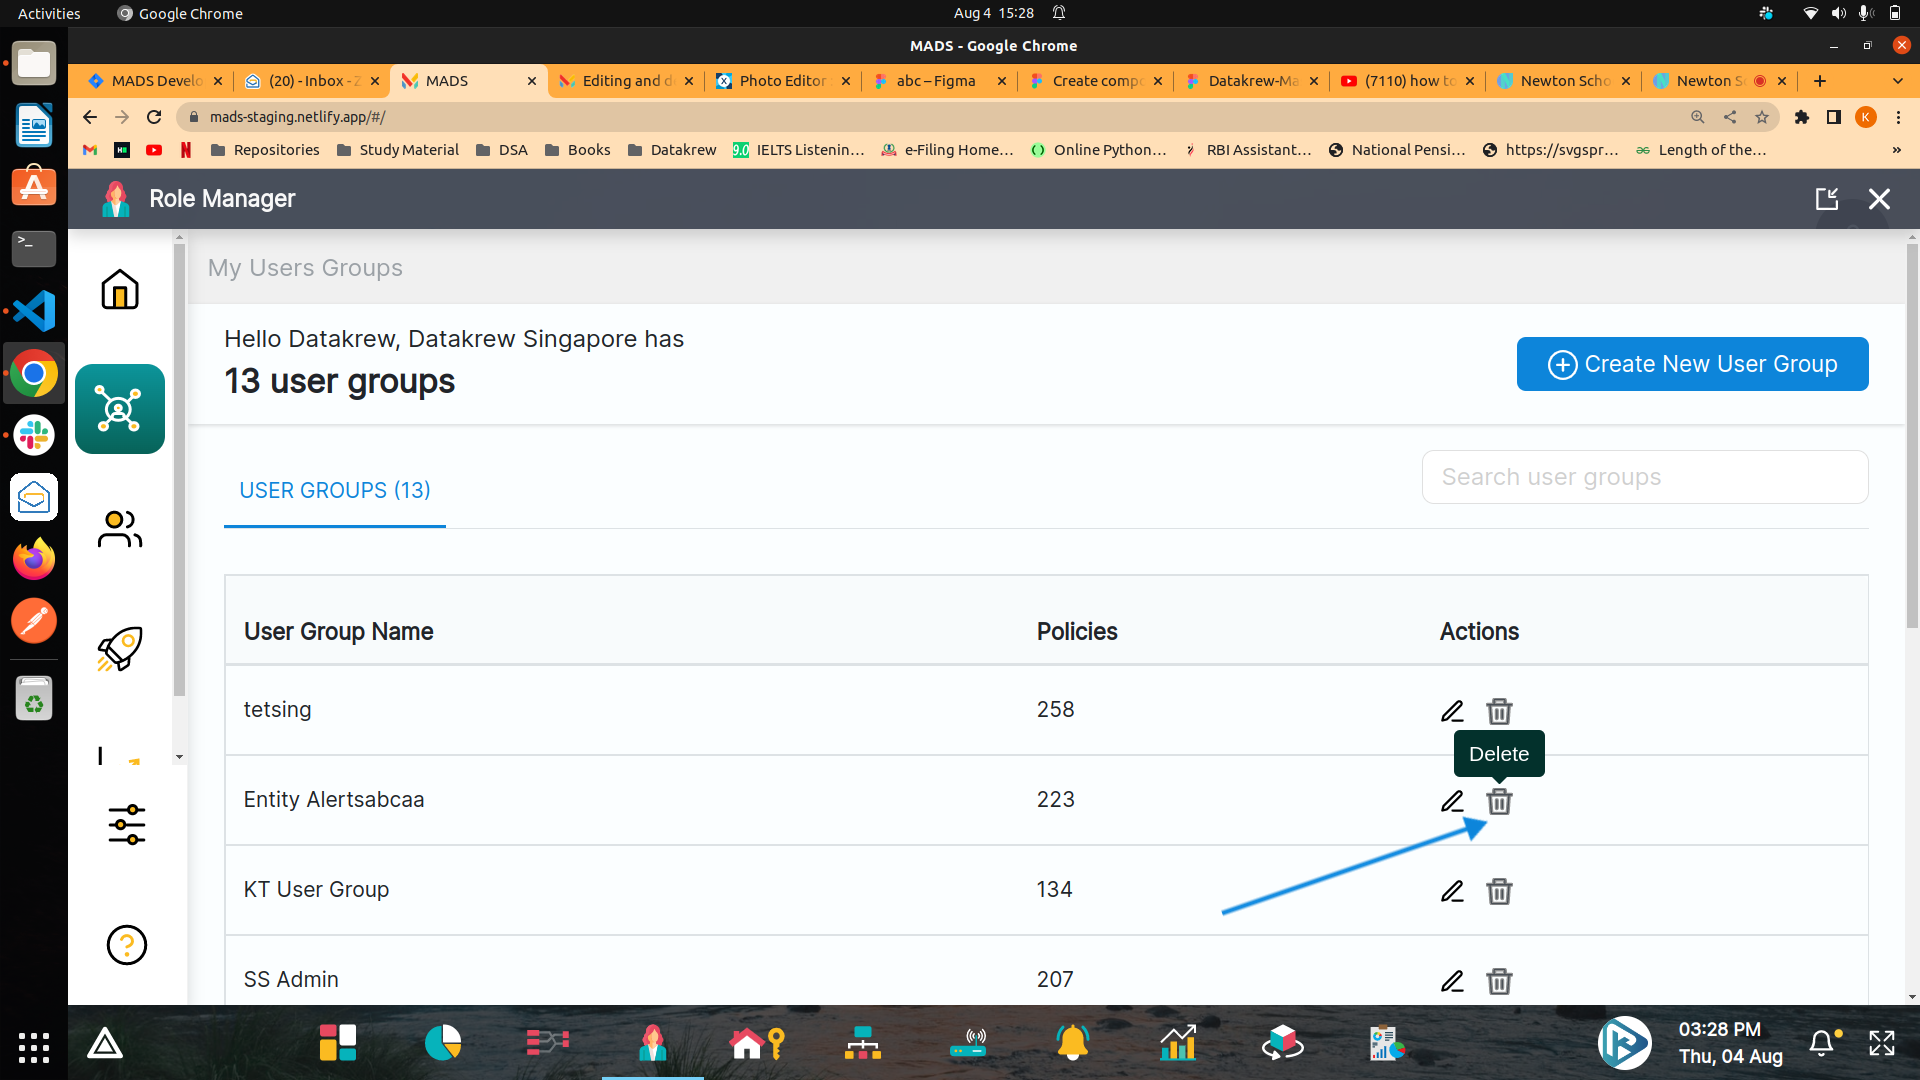Delete the Entity Alertsabcaa group

click(x=1499, y=800)
